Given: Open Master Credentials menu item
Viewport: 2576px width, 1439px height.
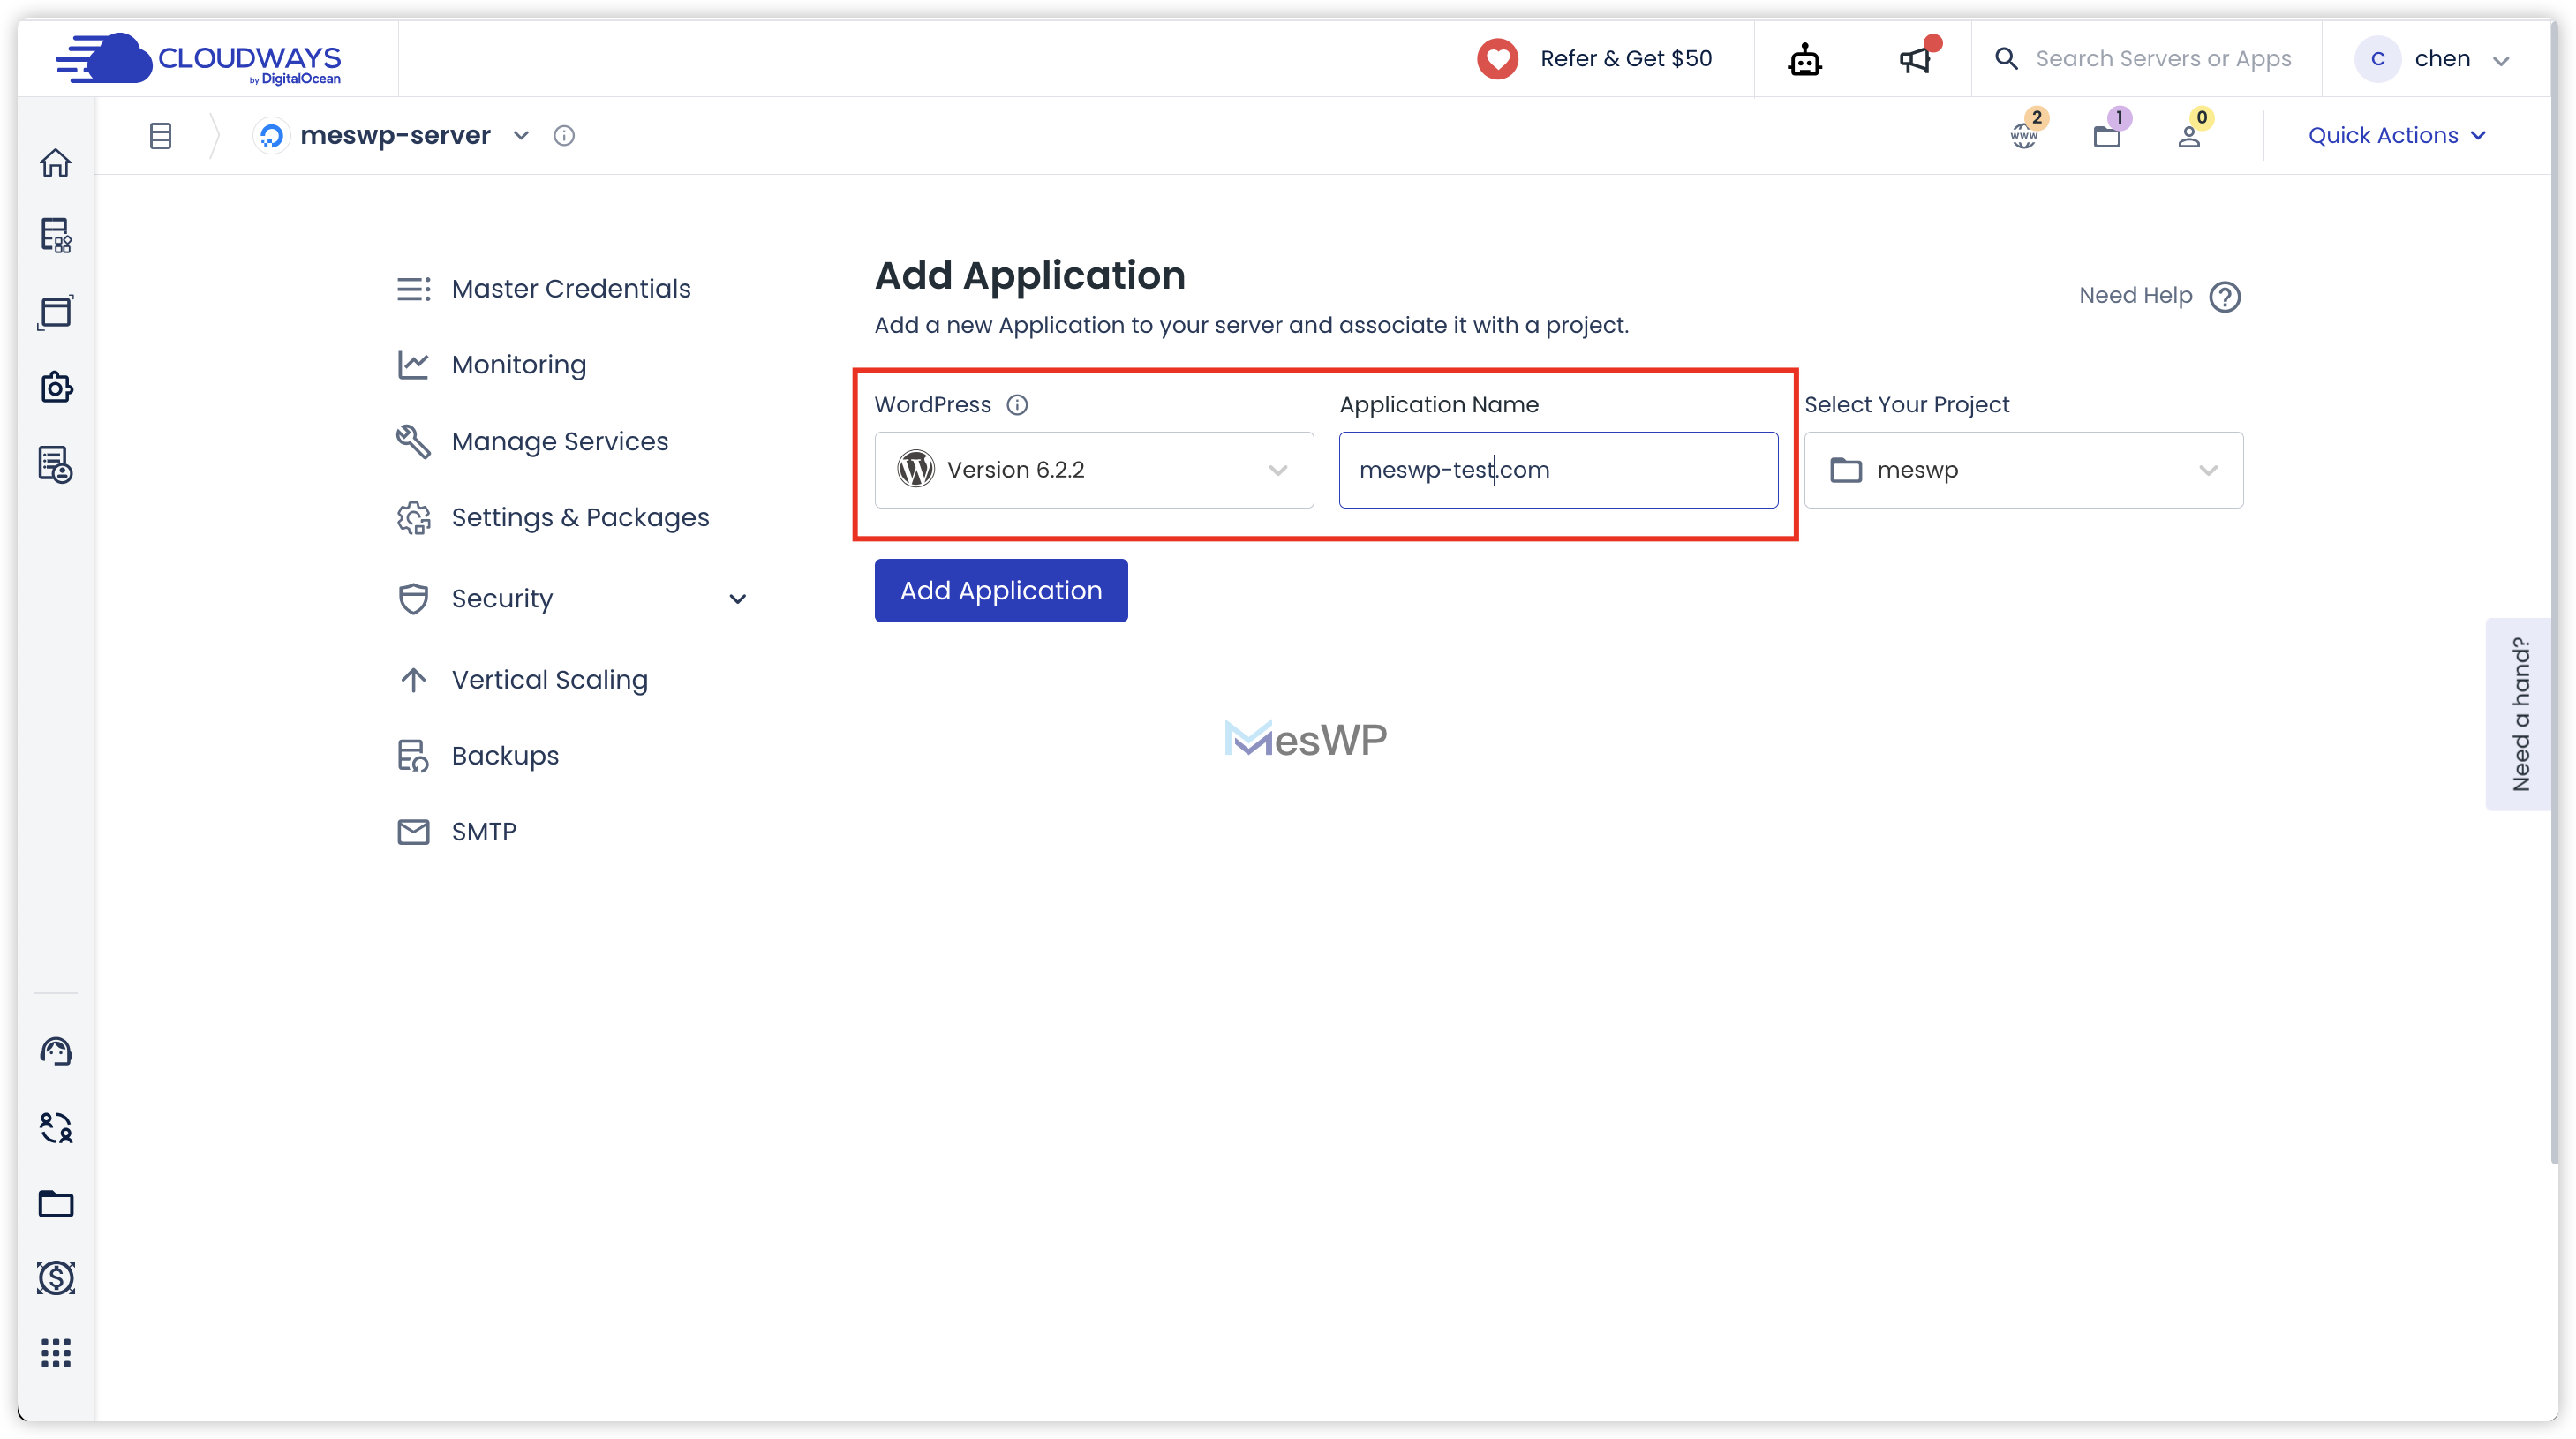Looking at the screenshot, I should (544, 289).
